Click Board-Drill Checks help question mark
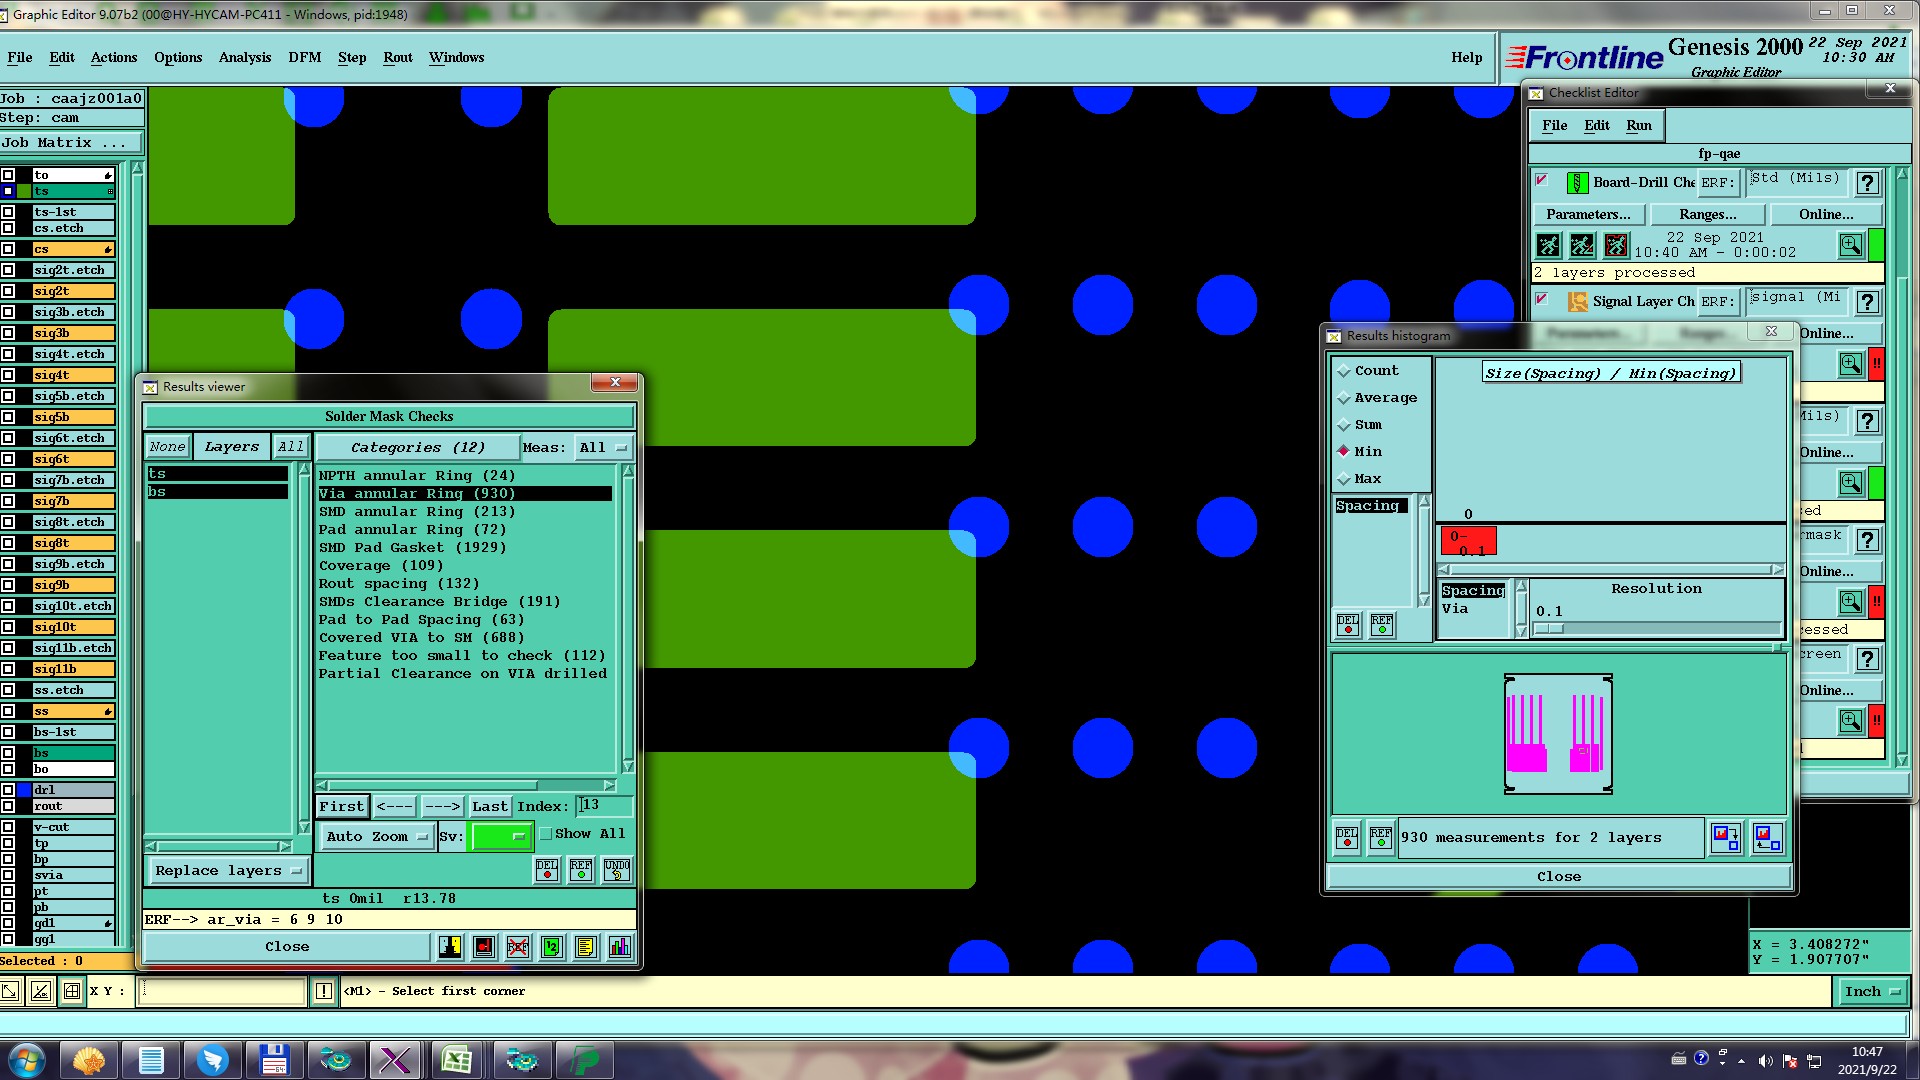Viewport: 1920px width, 1080px height. (1866, 183)
